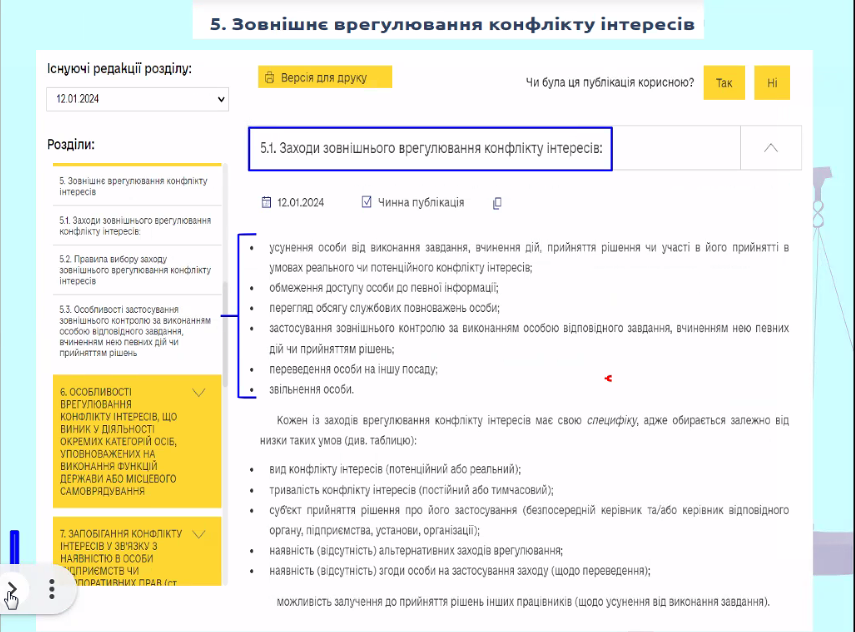Click the right arrow on floating toolbar

pos(12,589)
